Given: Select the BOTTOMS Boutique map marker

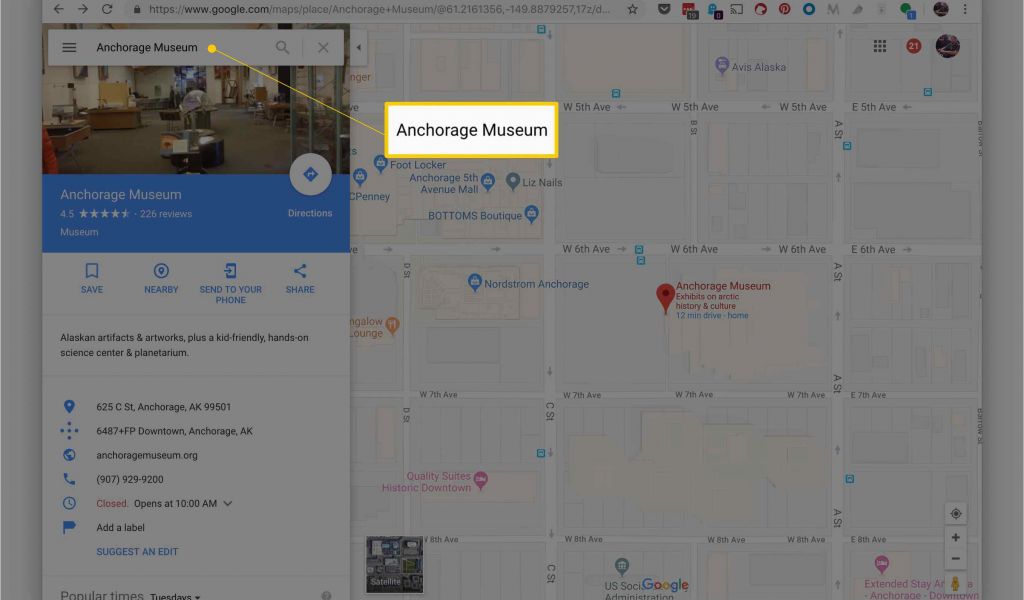Looking at the screenshot, I should 532,213.
